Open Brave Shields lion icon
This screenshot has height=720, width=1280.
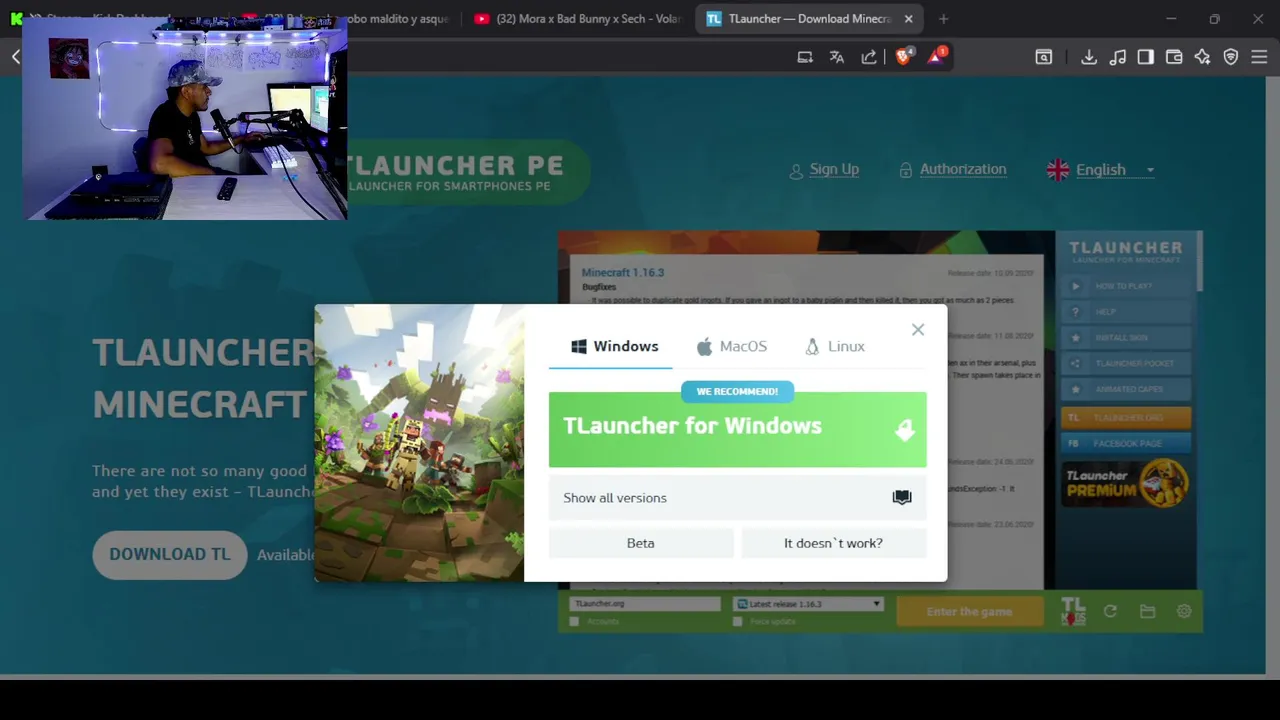903,56
